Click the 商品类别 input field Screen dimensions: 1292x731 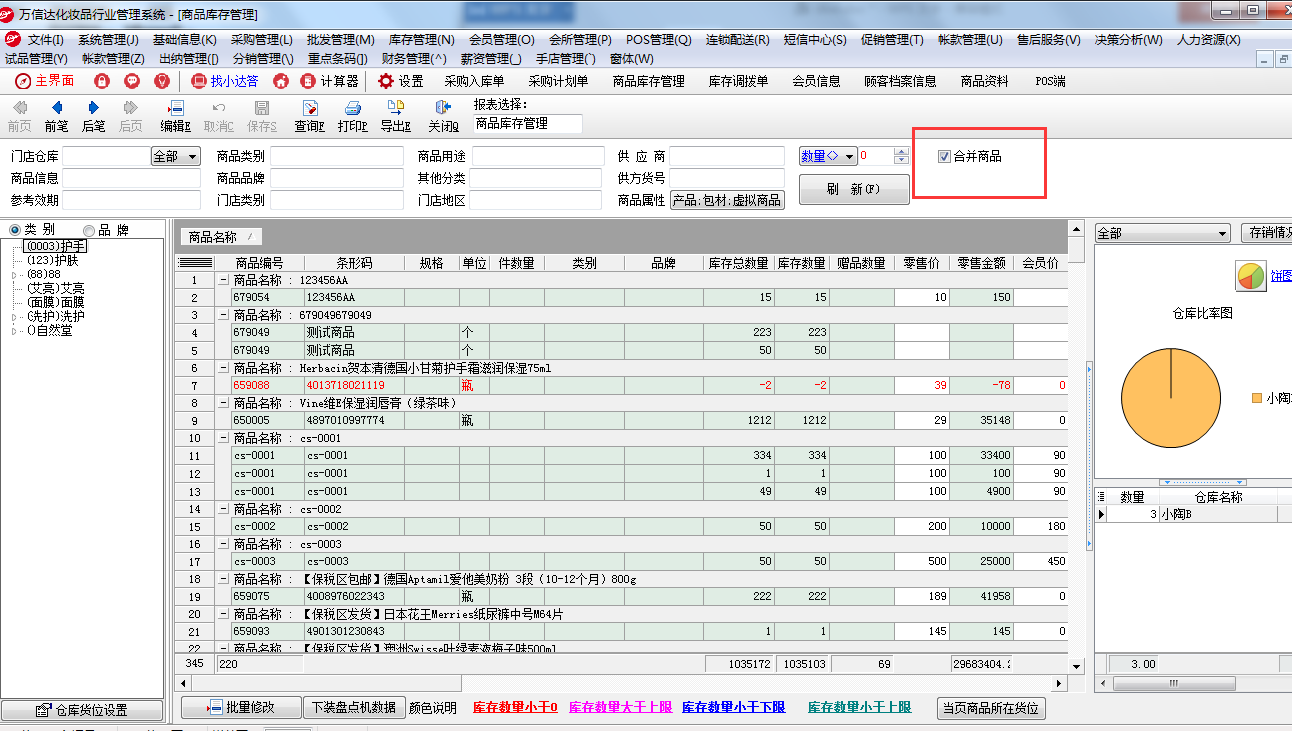pyautogui.click(x=335, y=156)
